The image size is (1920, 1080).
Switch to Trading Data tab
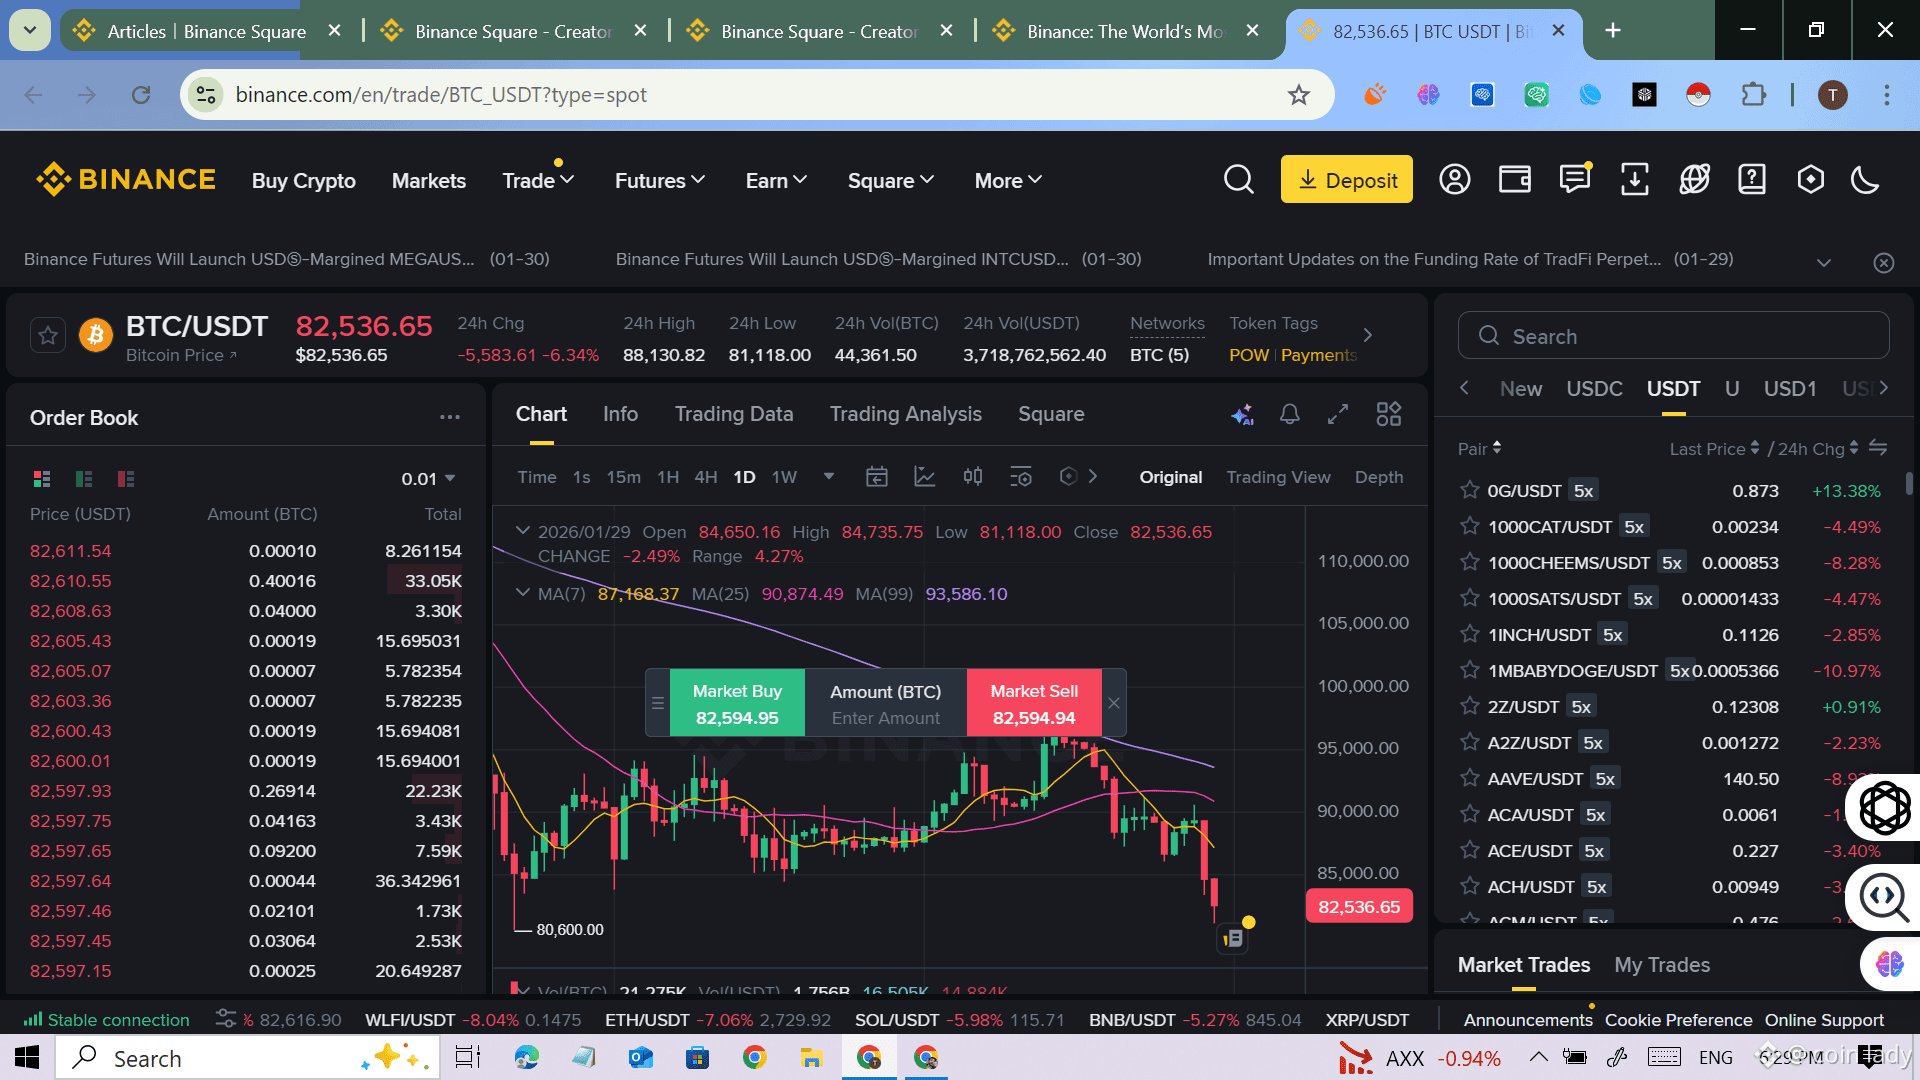pyautogui.click(x=733, y=414)
